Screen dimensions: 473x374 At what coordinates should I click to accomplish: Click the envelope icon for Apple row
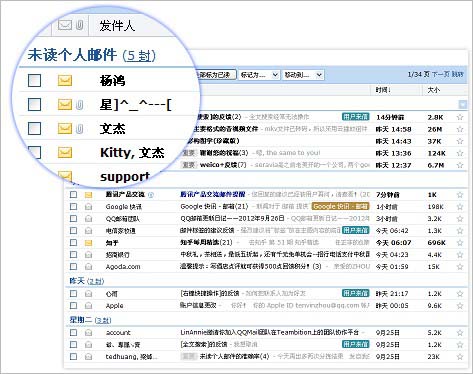88,306
